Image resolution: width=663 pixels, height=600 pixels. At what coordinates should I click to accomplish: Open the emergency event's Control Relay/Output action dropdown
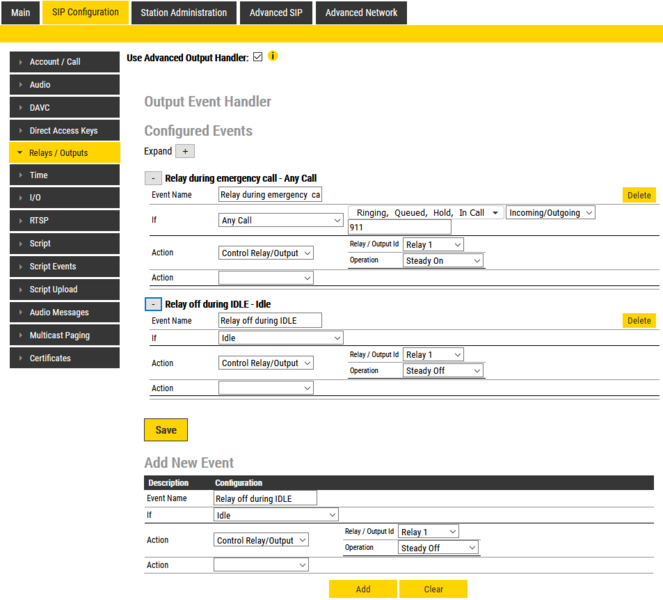point(266,253)
